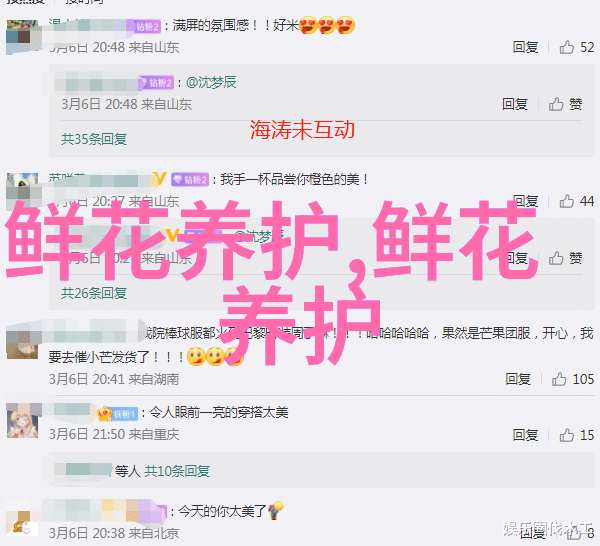Click thumbs-up on the comment with 44 likes
600x546 pixels.
(x=567, y=201)
